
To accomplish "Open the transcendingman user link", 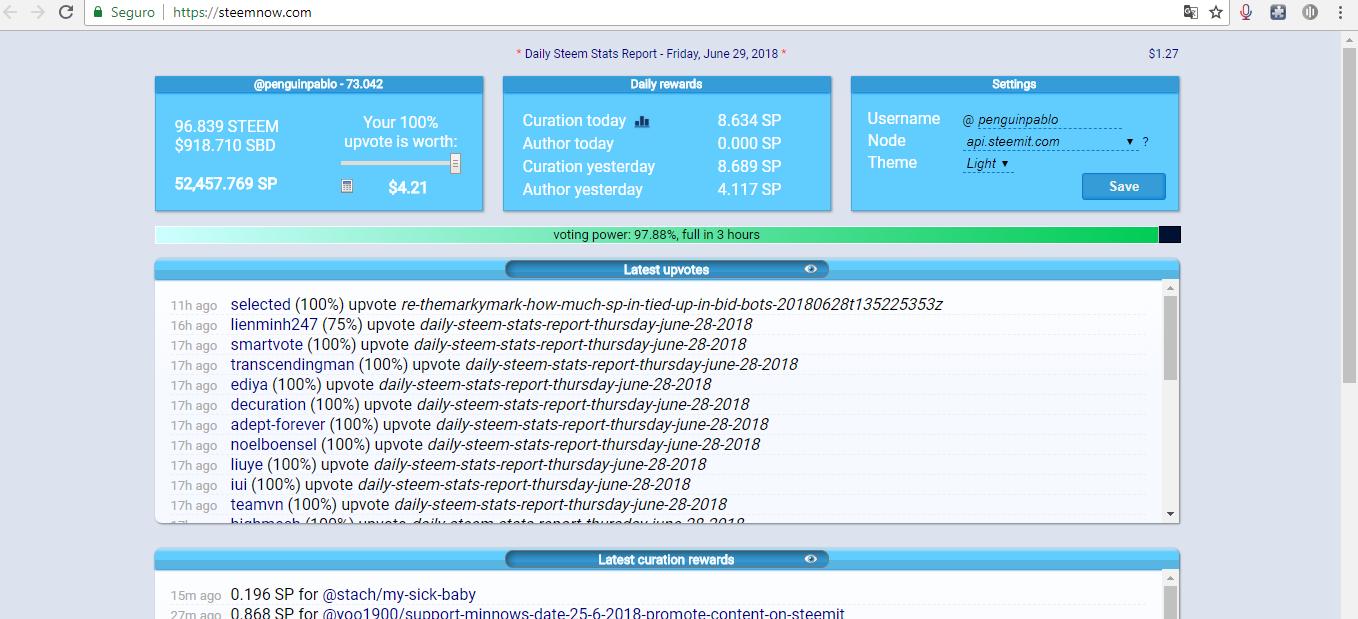I will [293, 364].
